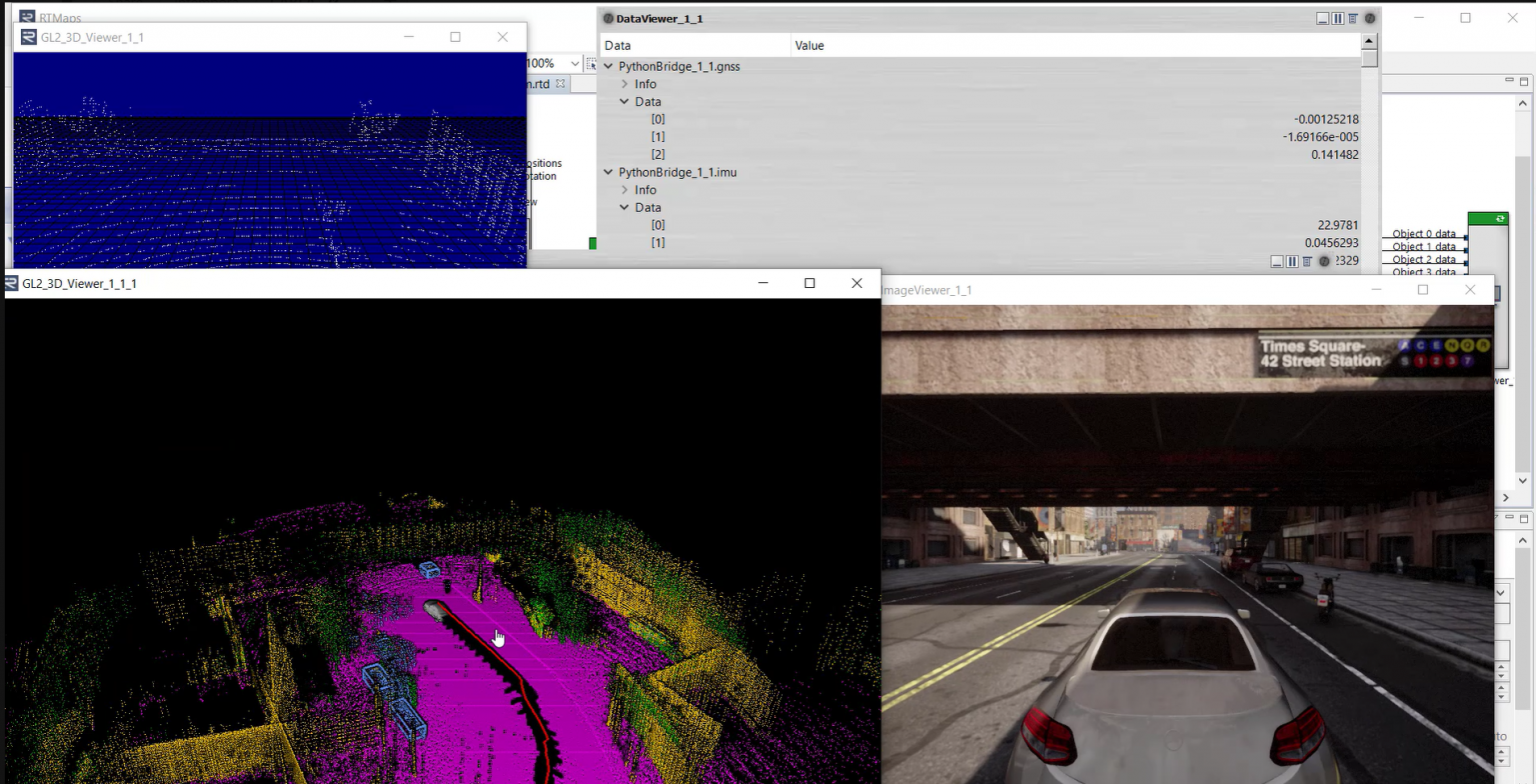This screenshot has width=1536, height=784.
Task: Click the round info icon in DataViewer header
Action: 1369,19
